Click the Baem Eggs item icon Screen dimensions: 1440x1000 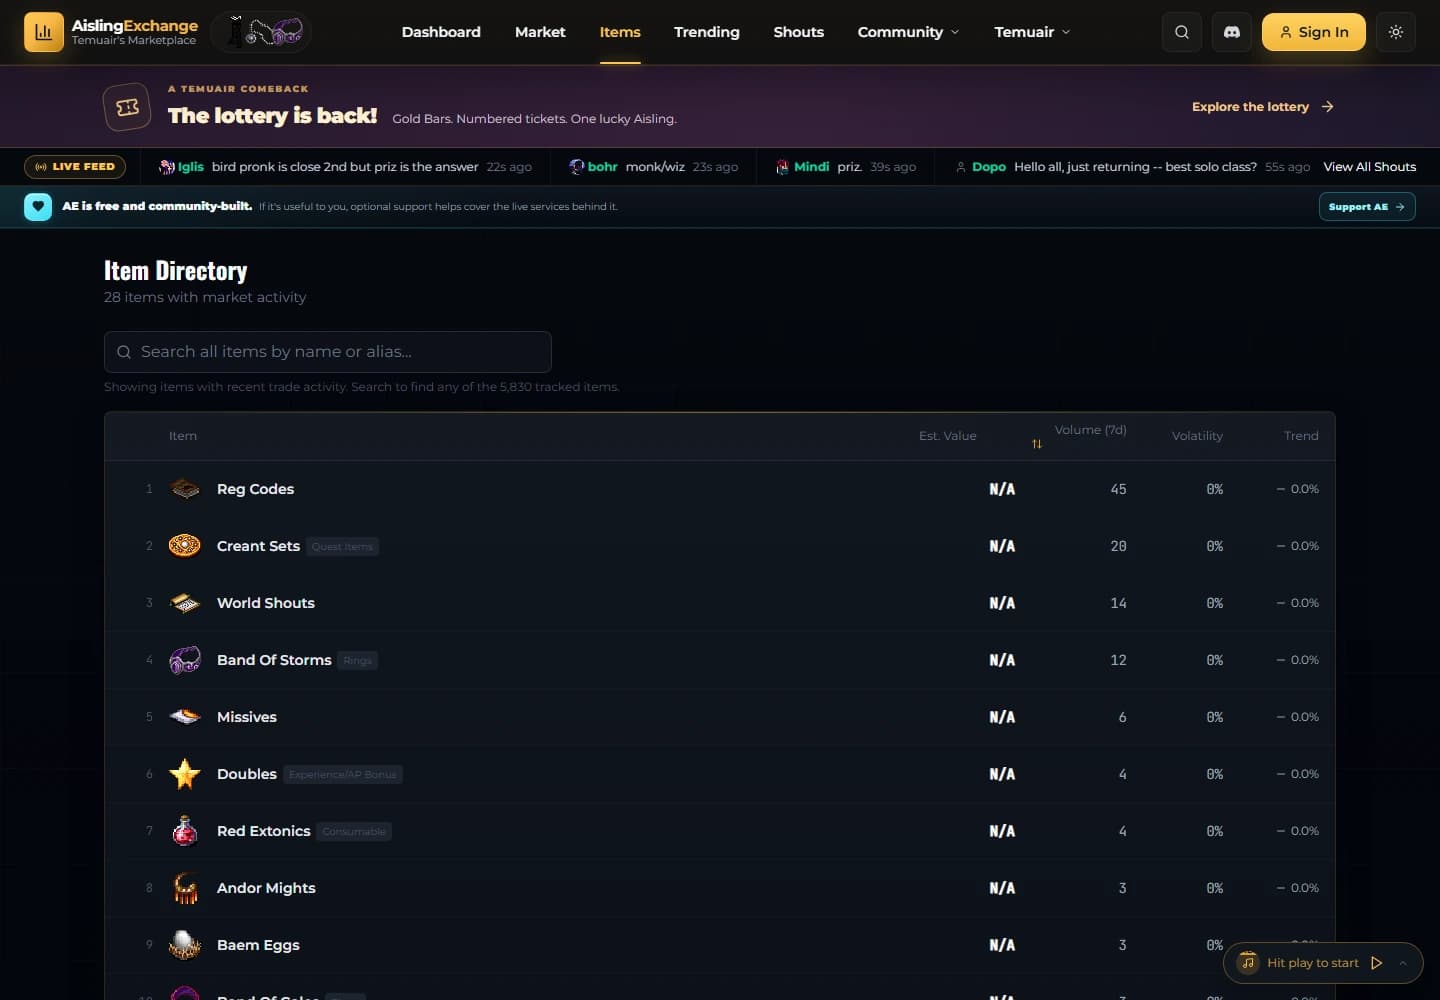185,945
